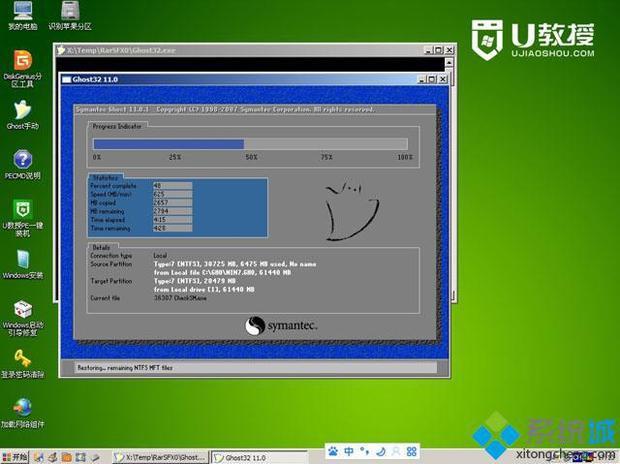This screenshot has width=620, height=464.
Task: Toggle the moon half/full-width IME button
Action: (380, 451)
